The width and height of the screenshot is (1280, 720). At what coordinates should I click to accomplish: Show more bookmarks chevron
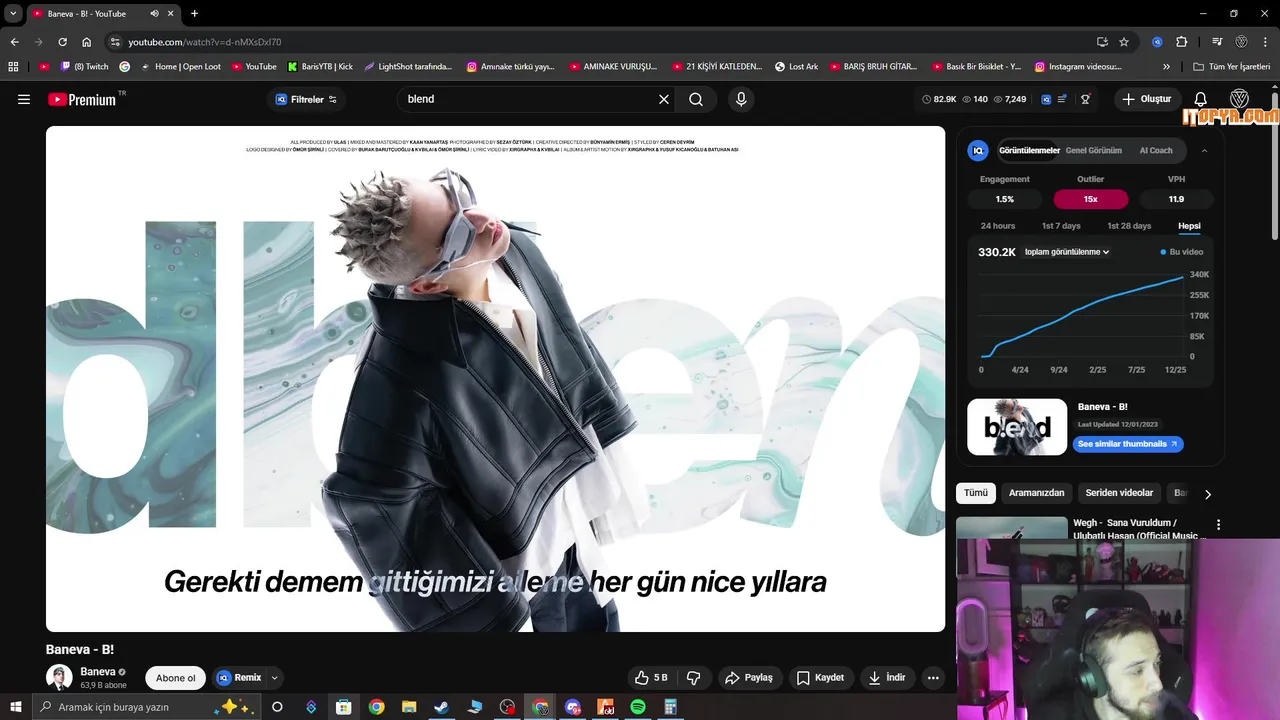(1166, 67)
